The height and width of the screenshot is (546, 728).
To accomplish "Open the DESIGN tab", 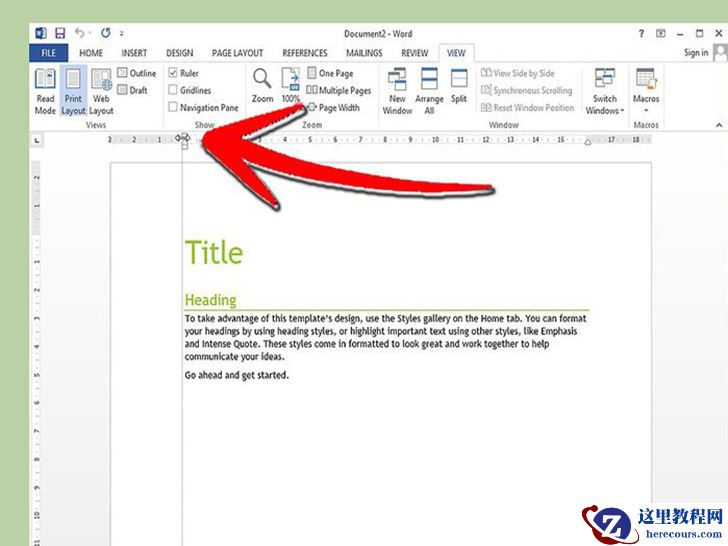I will click(180, 53).
